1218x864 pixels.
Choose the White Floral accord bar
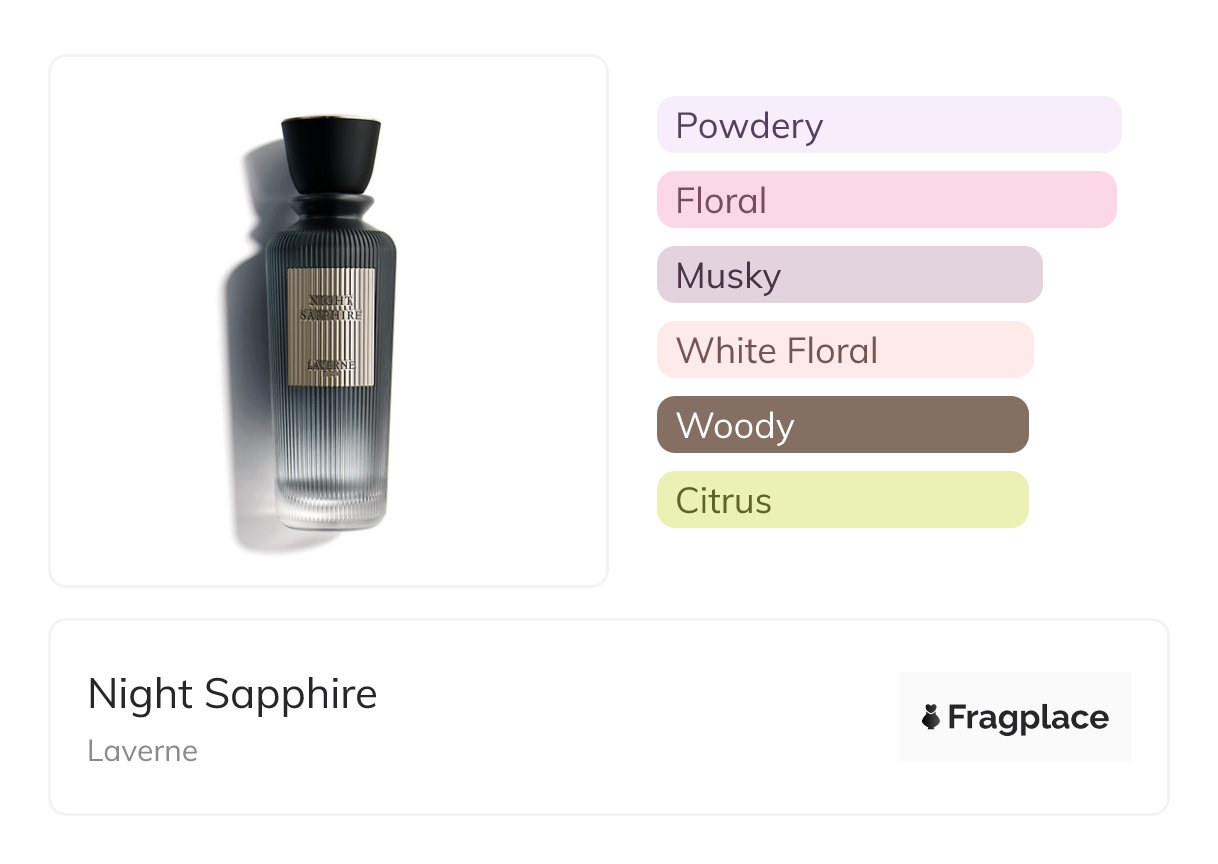[x=844, y=350]
